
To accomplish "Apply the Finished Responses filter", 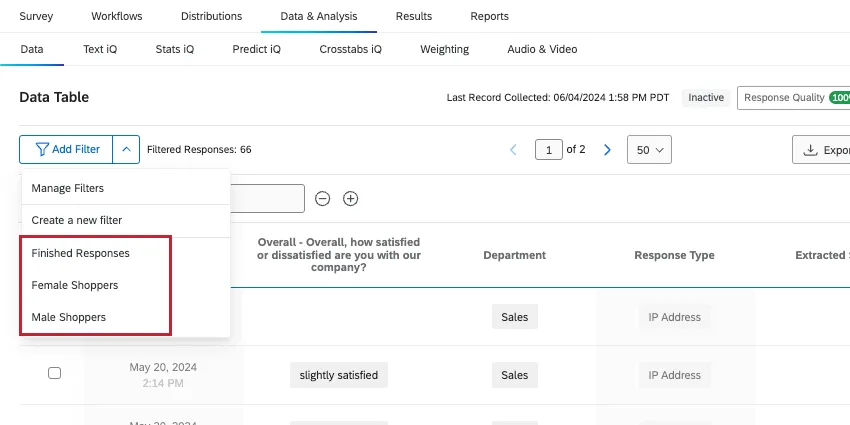I will [x=81, y=253].
